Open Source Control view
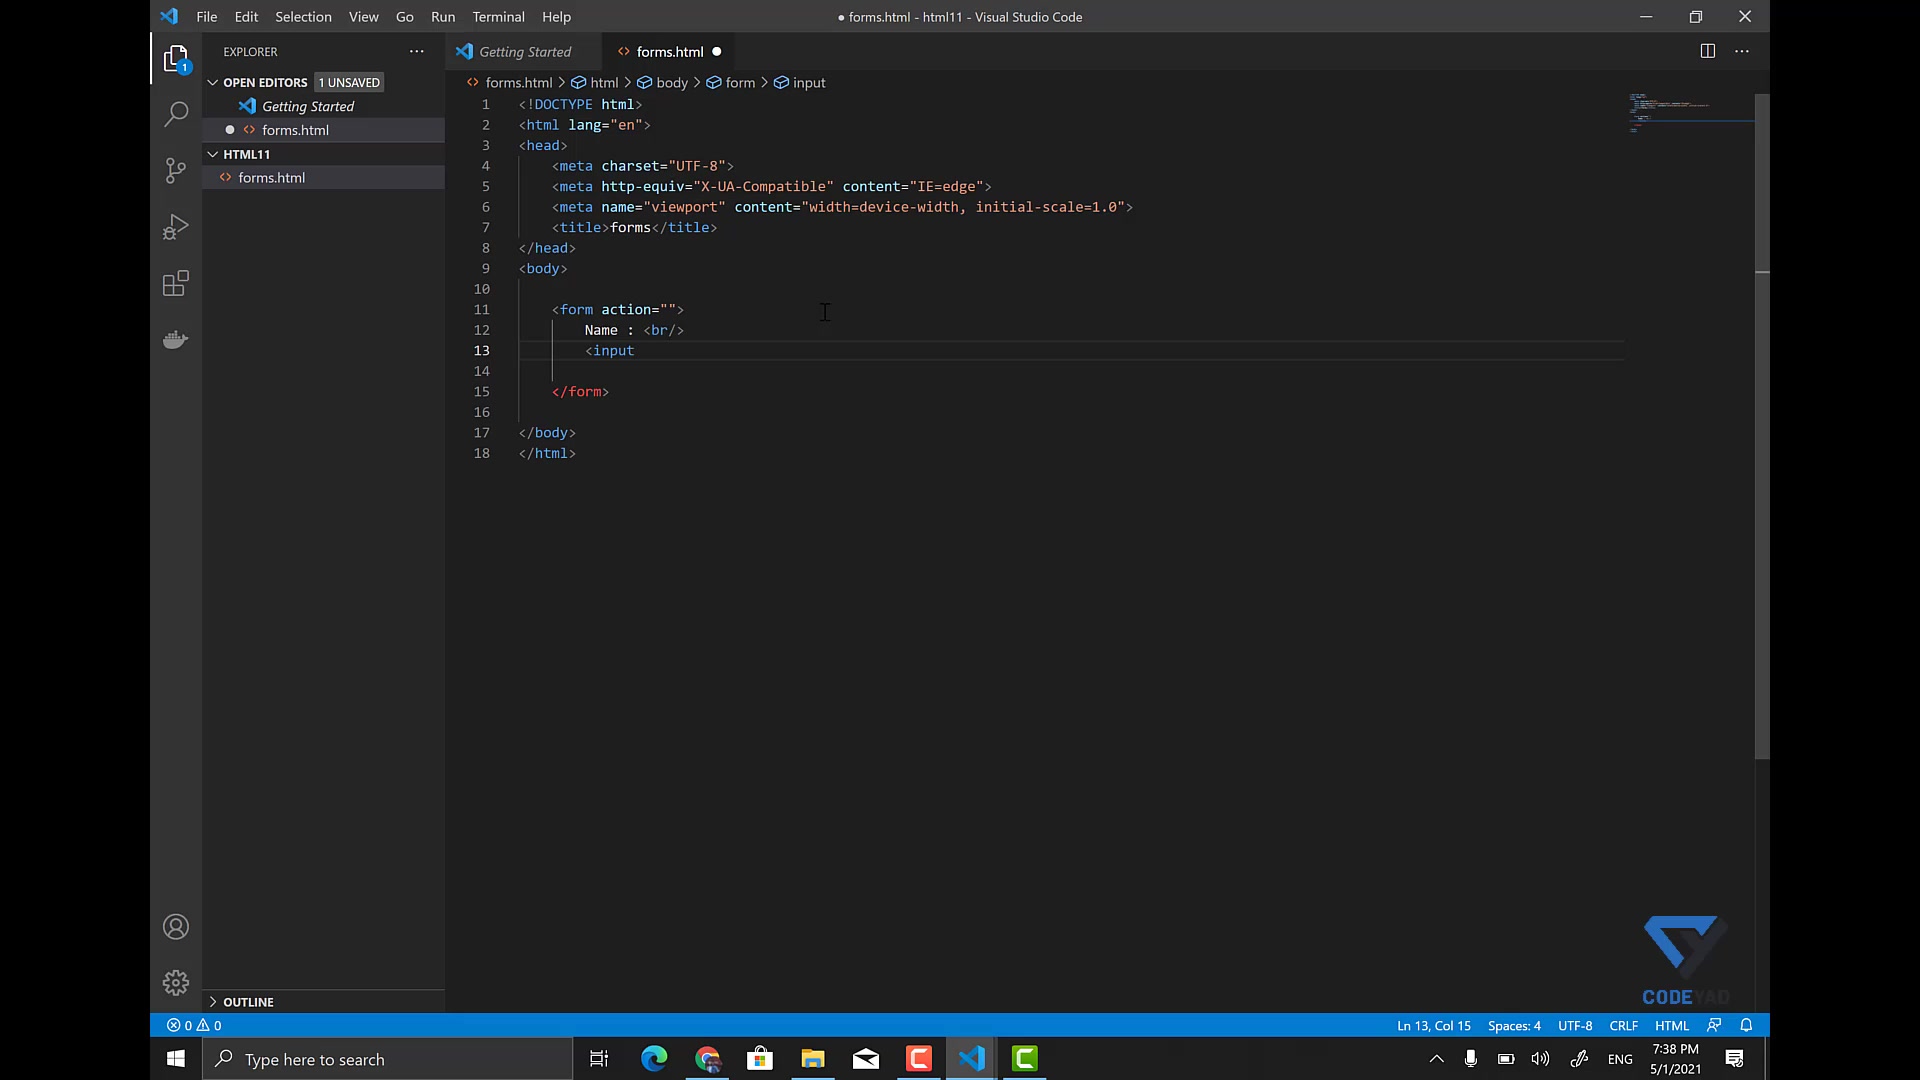Image resolution: width=1920 pixels, height=1080 pixels. click(176, 170)
